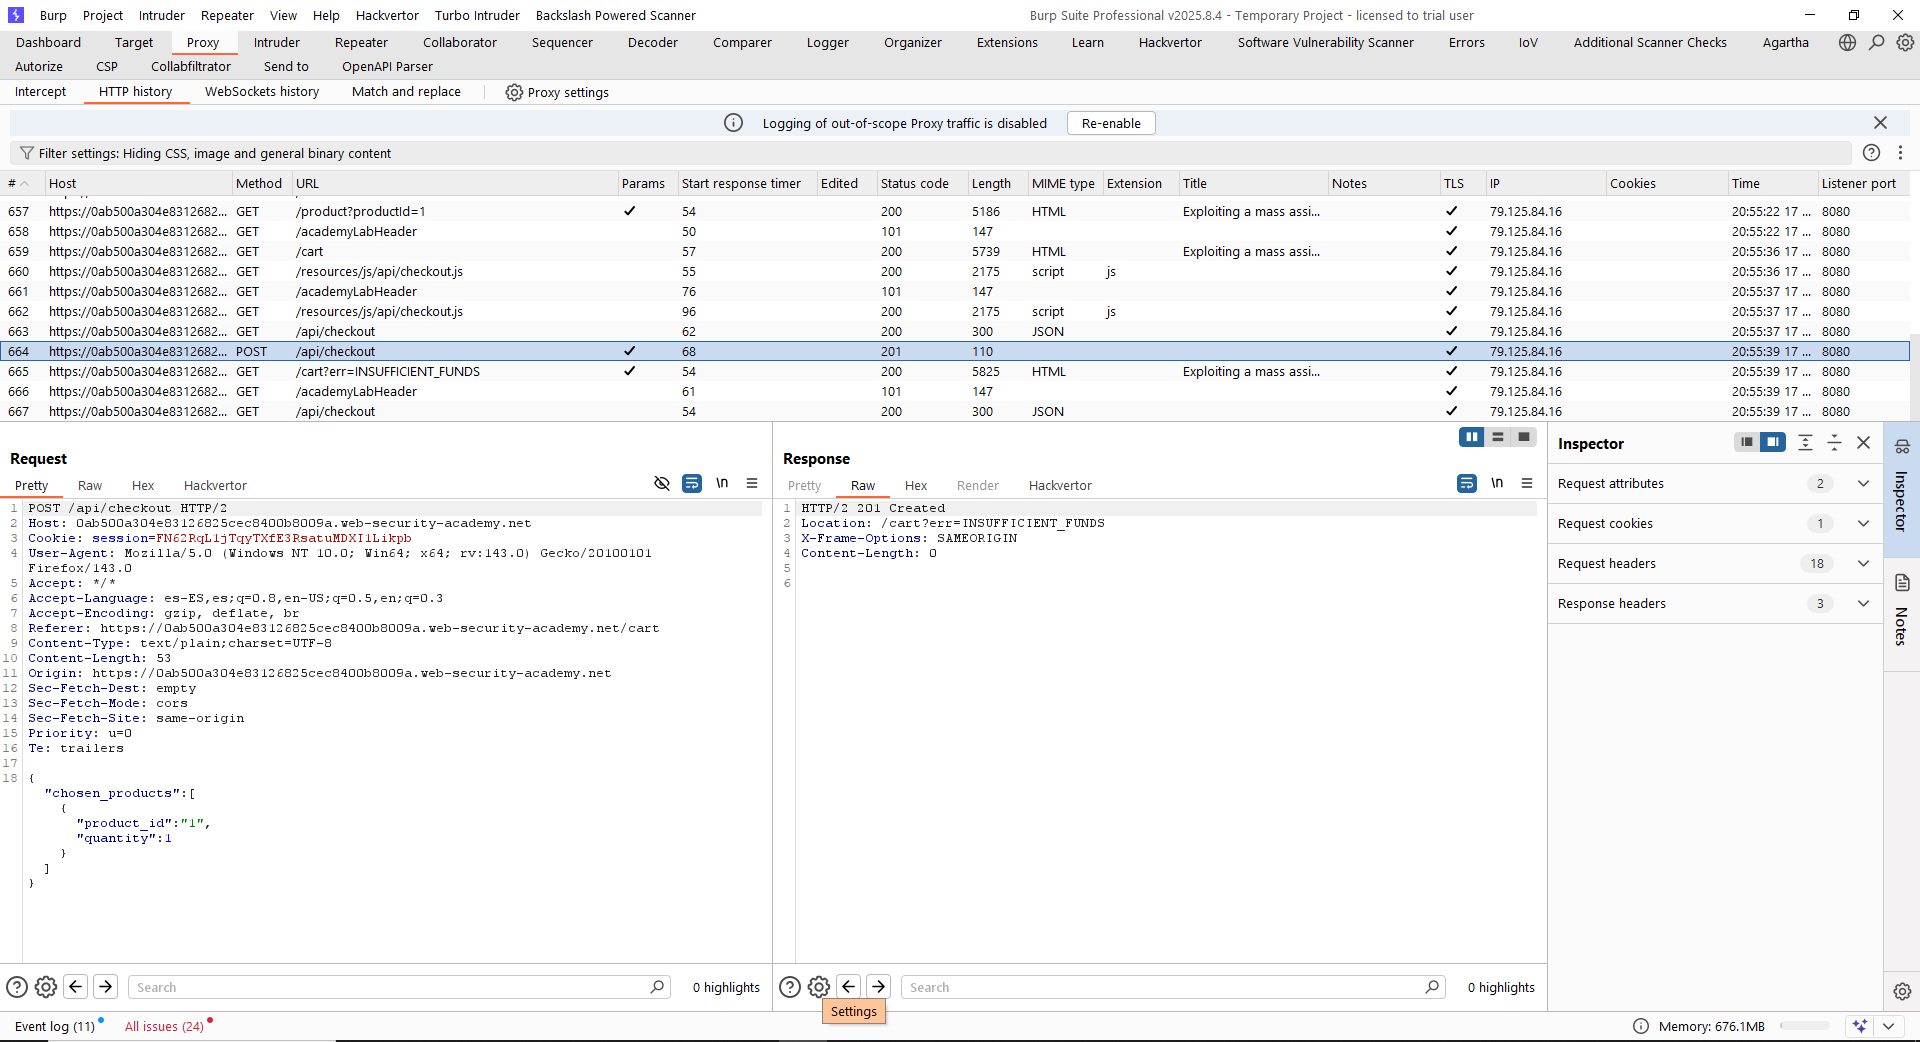Click the help icon beside filter bar

(x=1871, y=153)
